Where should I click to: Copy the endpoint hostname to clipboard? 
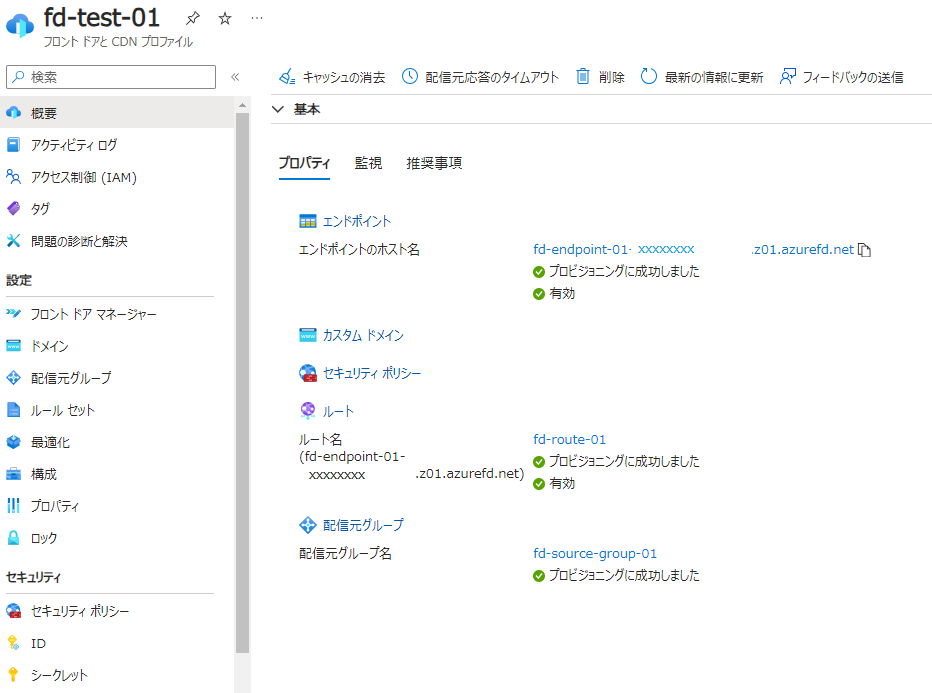pos(865,250)
